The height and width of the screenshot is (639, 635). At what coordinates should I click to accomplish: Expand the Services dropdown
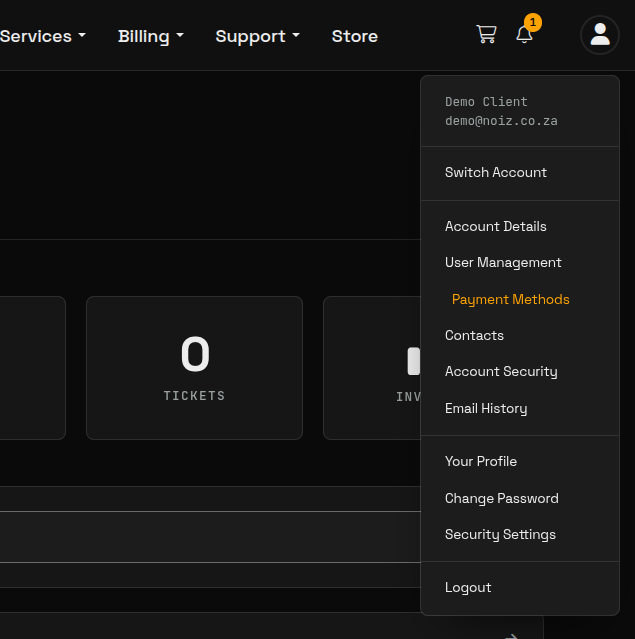42,36
